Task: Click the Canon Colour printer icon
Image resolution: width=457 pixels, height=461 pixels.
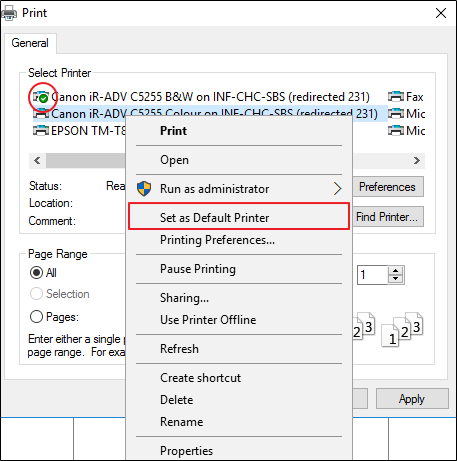Action: (41, 114)
